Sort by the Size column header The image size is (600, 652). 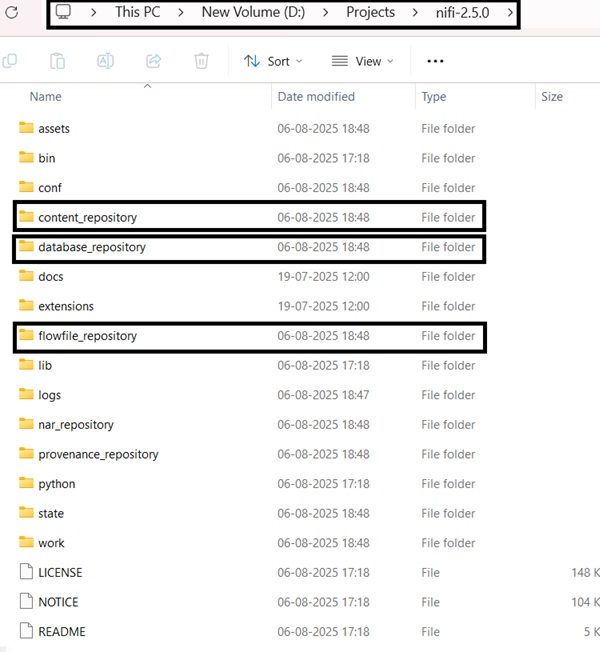coord(552,96)
